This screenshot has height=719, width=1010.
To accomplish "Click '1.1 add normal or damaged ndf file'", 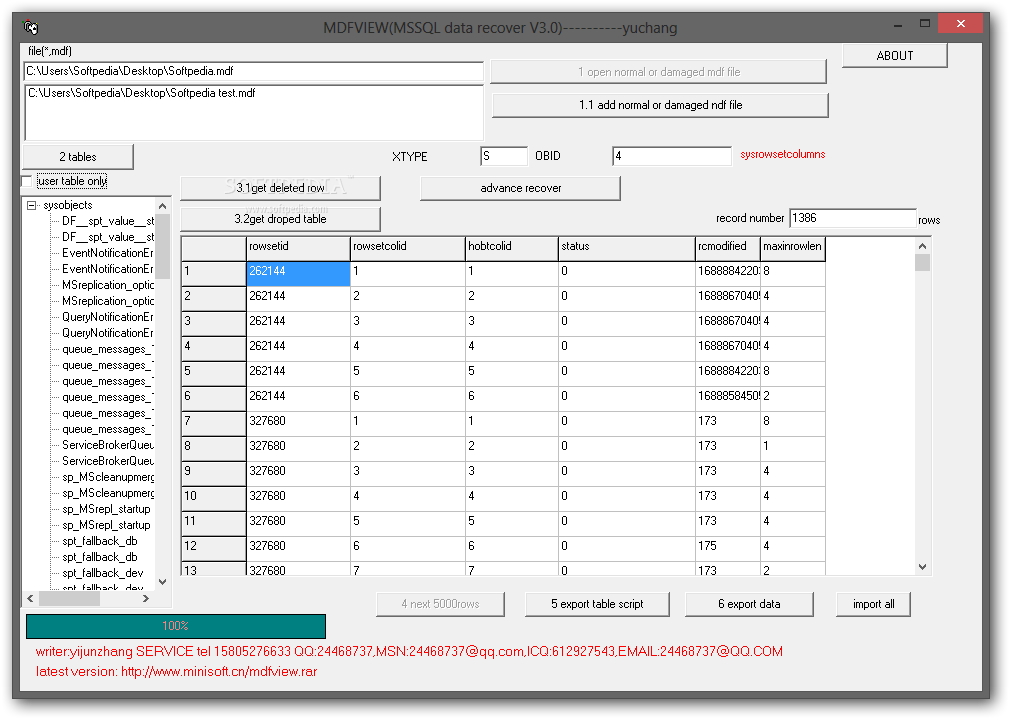I will click(660, 105).
